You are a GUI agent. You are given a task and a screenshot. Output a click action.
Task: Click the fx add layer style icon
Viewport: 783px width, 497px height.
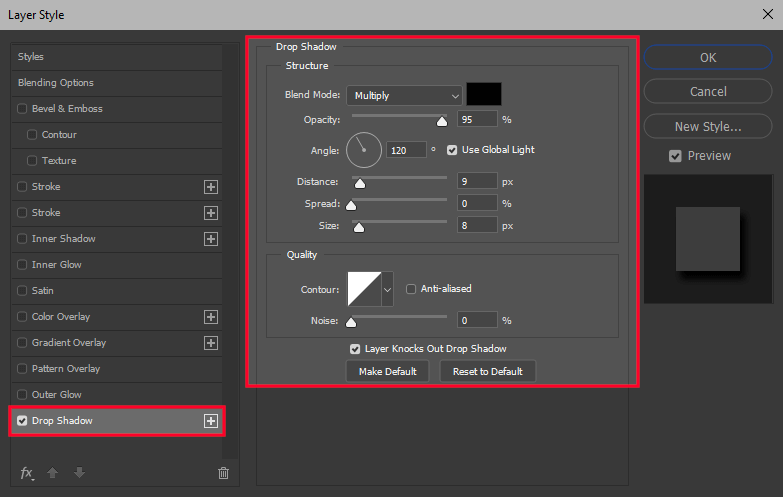(27, 473)
